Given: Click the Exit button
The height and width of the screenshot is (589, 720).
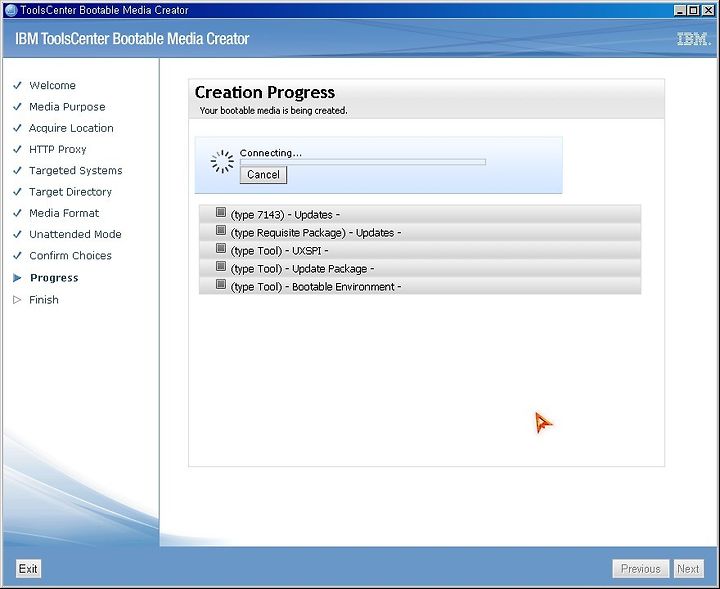Looking at the screenshot, I should click(28, 569).
